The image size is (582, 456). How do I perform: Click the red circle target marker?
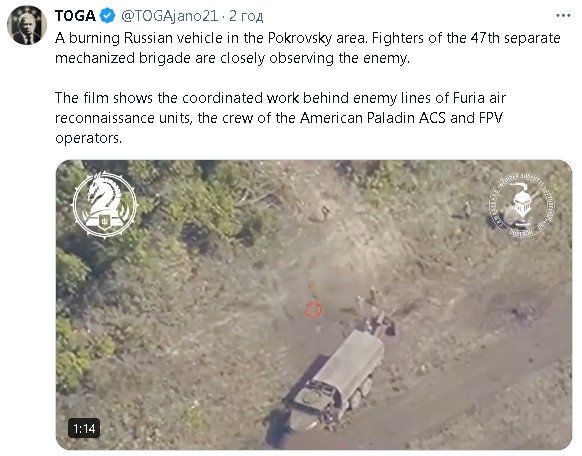tap(314, 309)
